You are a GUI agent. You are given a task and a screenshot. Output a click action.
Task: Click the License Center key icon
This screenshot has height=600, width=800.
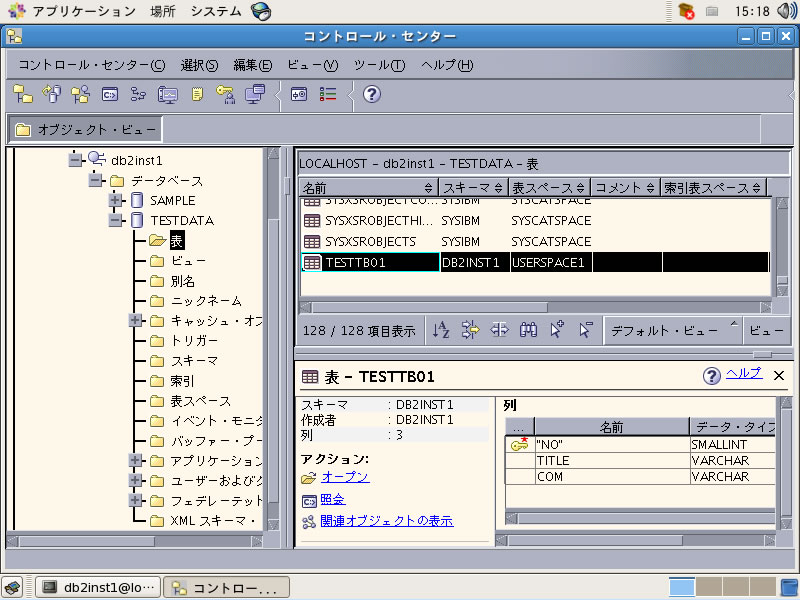point(226,94)
